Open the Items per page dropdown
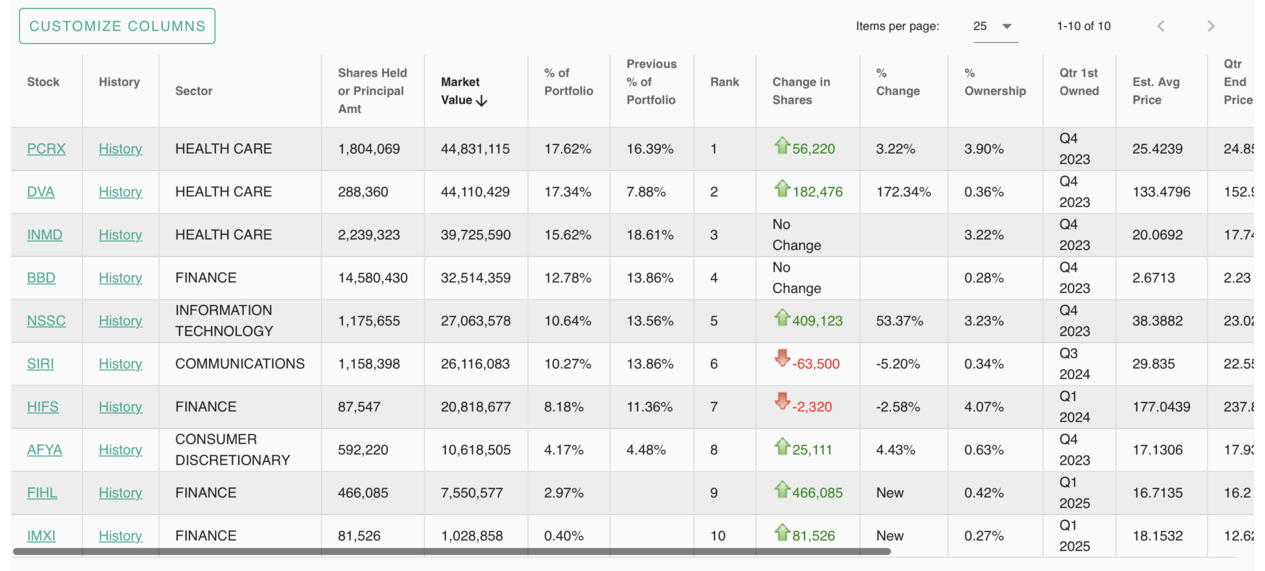This screenshot has height=571, width=1265. click(993, 27)
